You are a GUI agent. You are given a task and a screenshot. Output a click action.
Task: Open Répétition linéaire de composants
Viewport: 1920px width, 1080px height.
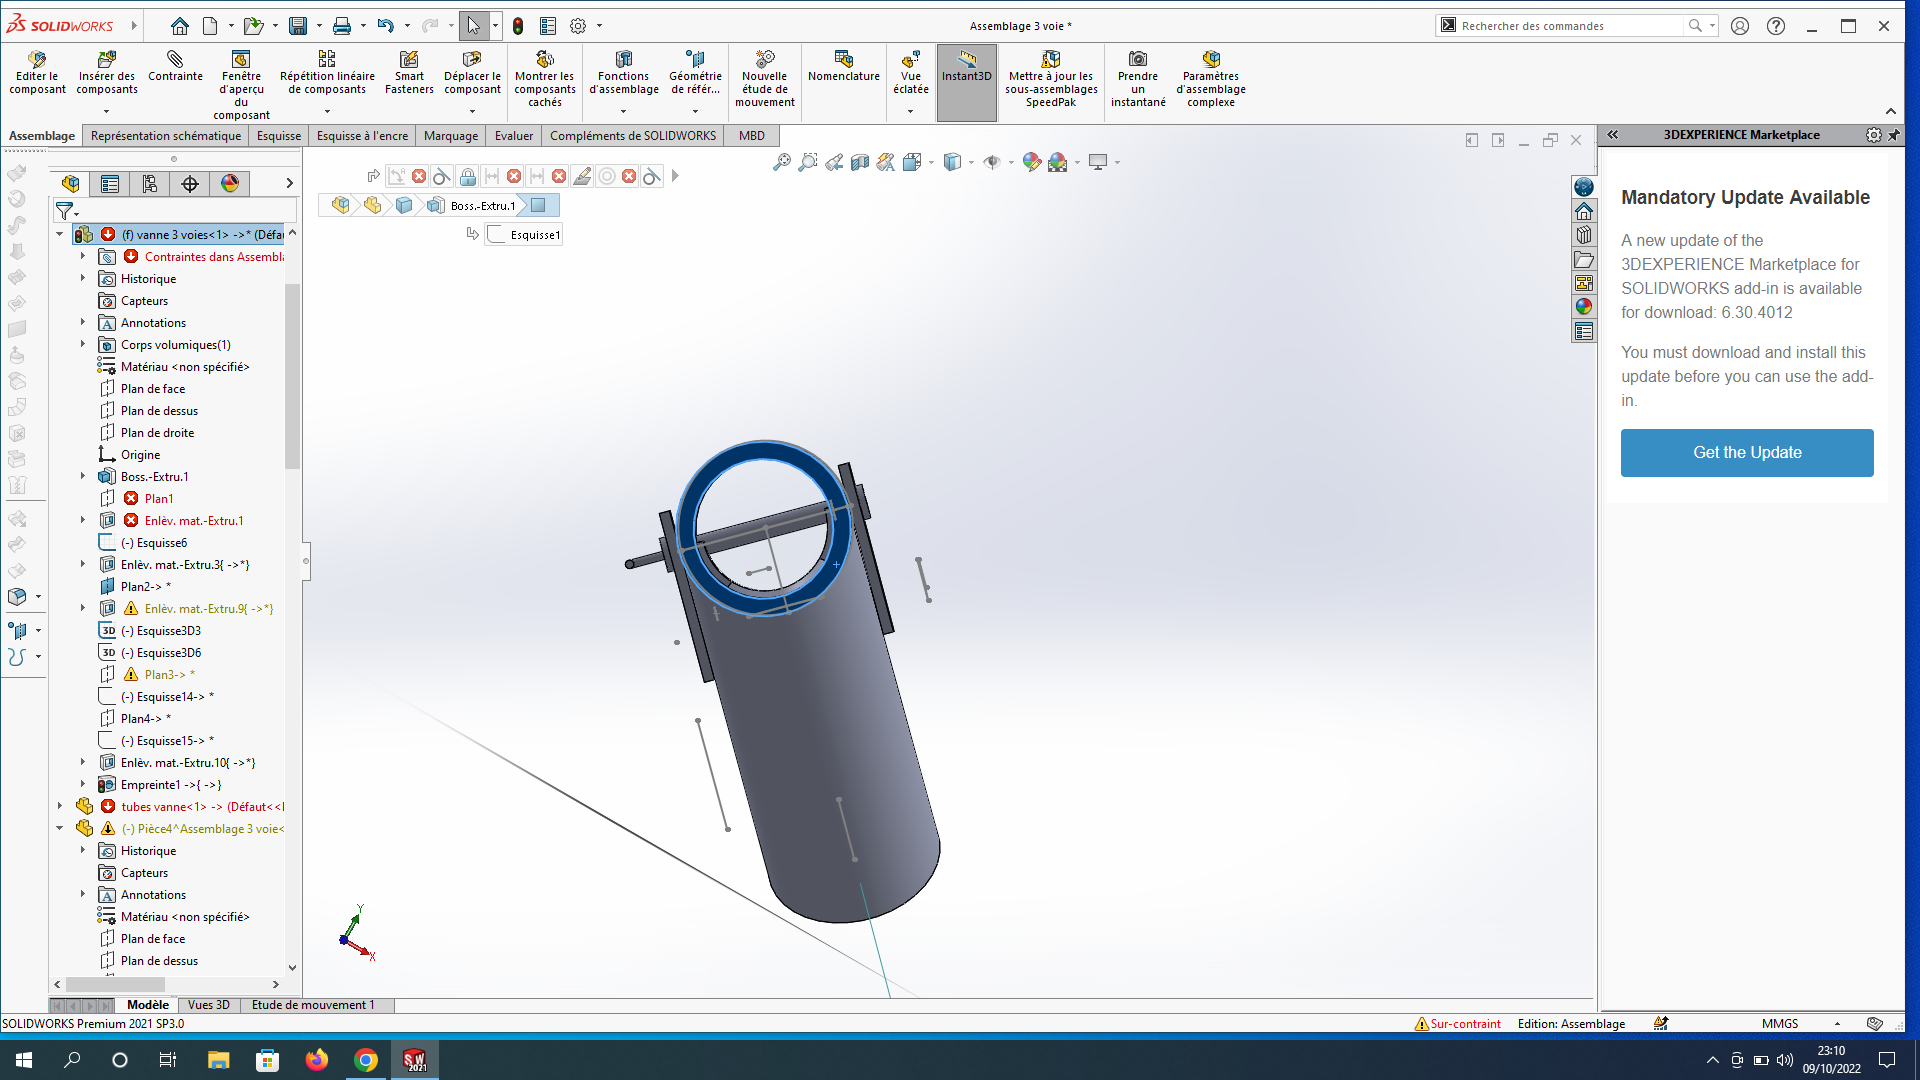click(x=327, y=73)
